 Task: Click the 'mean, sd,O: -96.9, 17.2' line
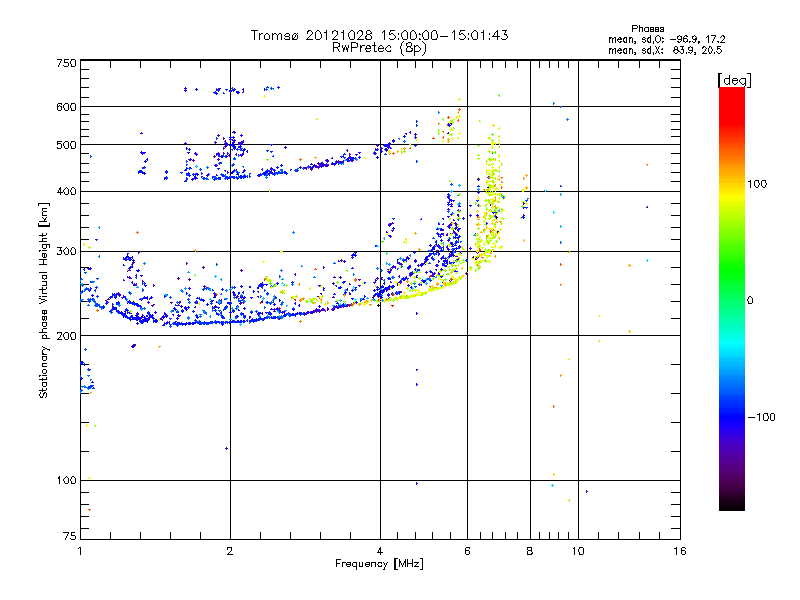point(666,39)
